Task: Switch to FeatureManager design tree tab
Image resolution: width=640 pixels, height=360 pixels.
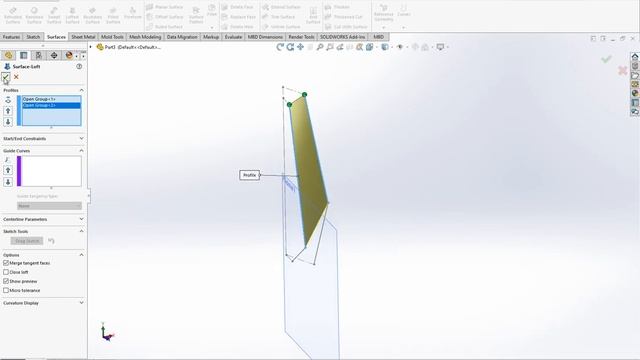Action: point(9,55)
